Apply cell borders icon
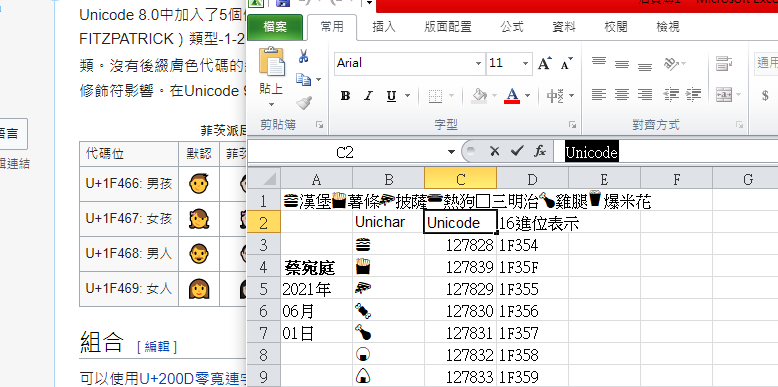 pos(435,96)
